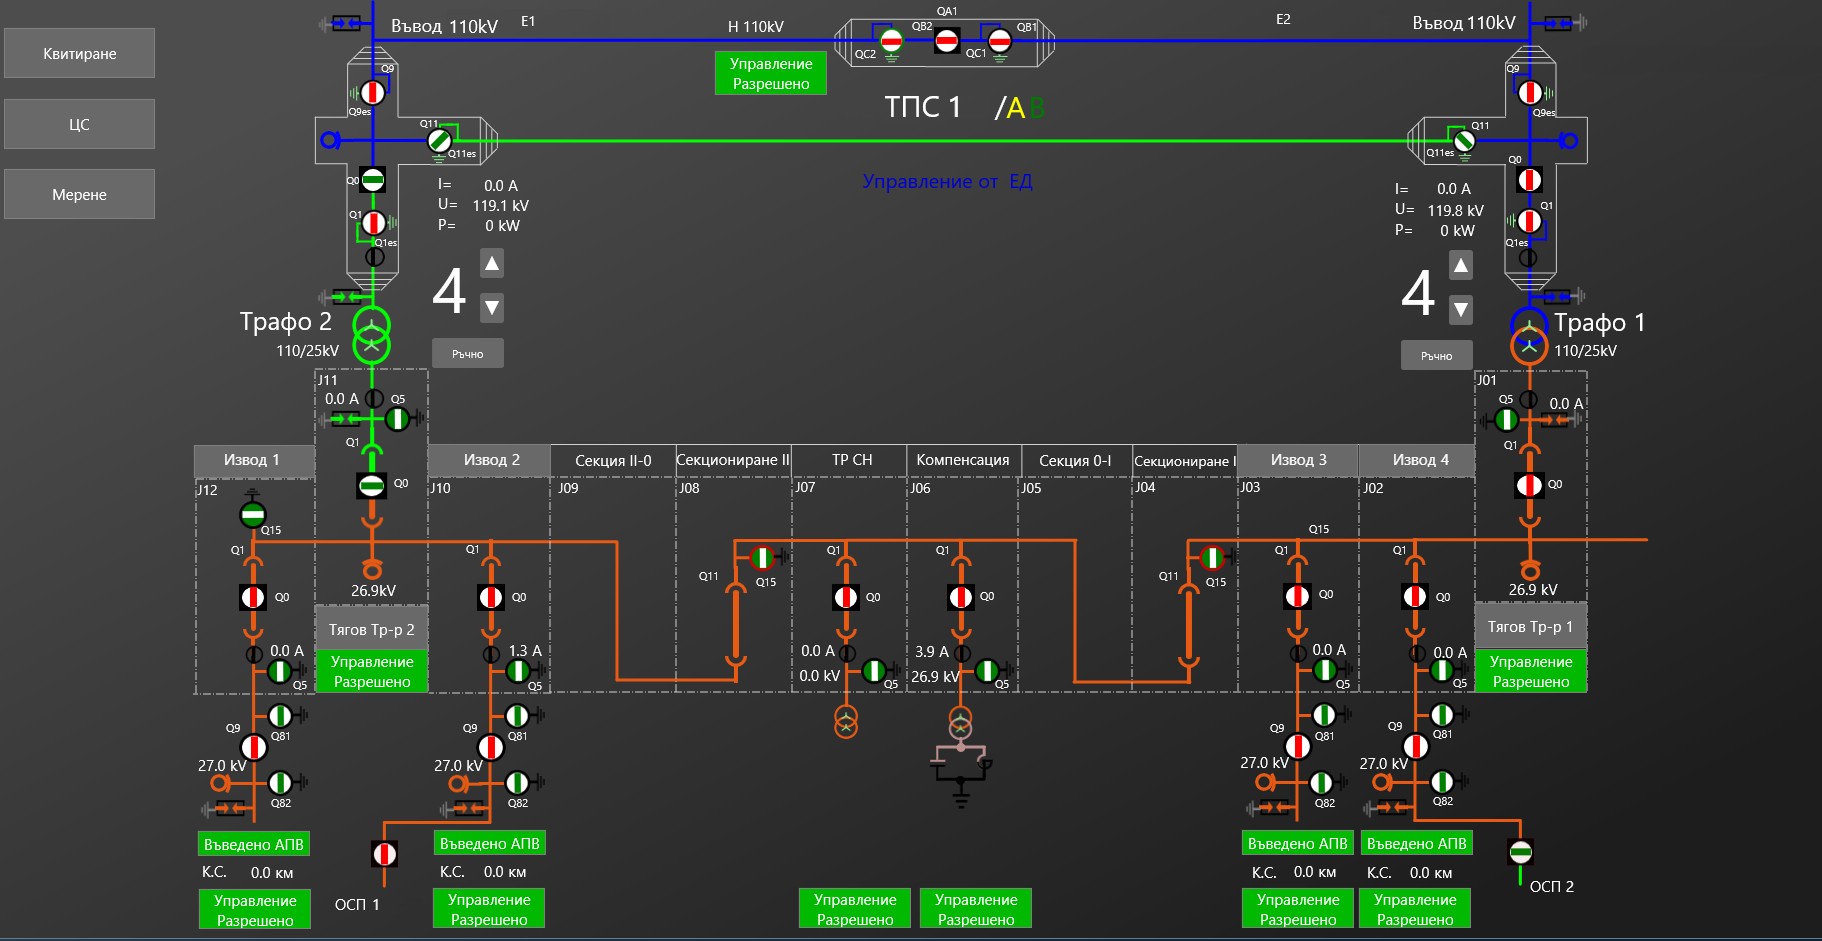1822x941 pixels.
Task: Click the QA1 circuit breaker symbol
Action: (x=946, y=41)
